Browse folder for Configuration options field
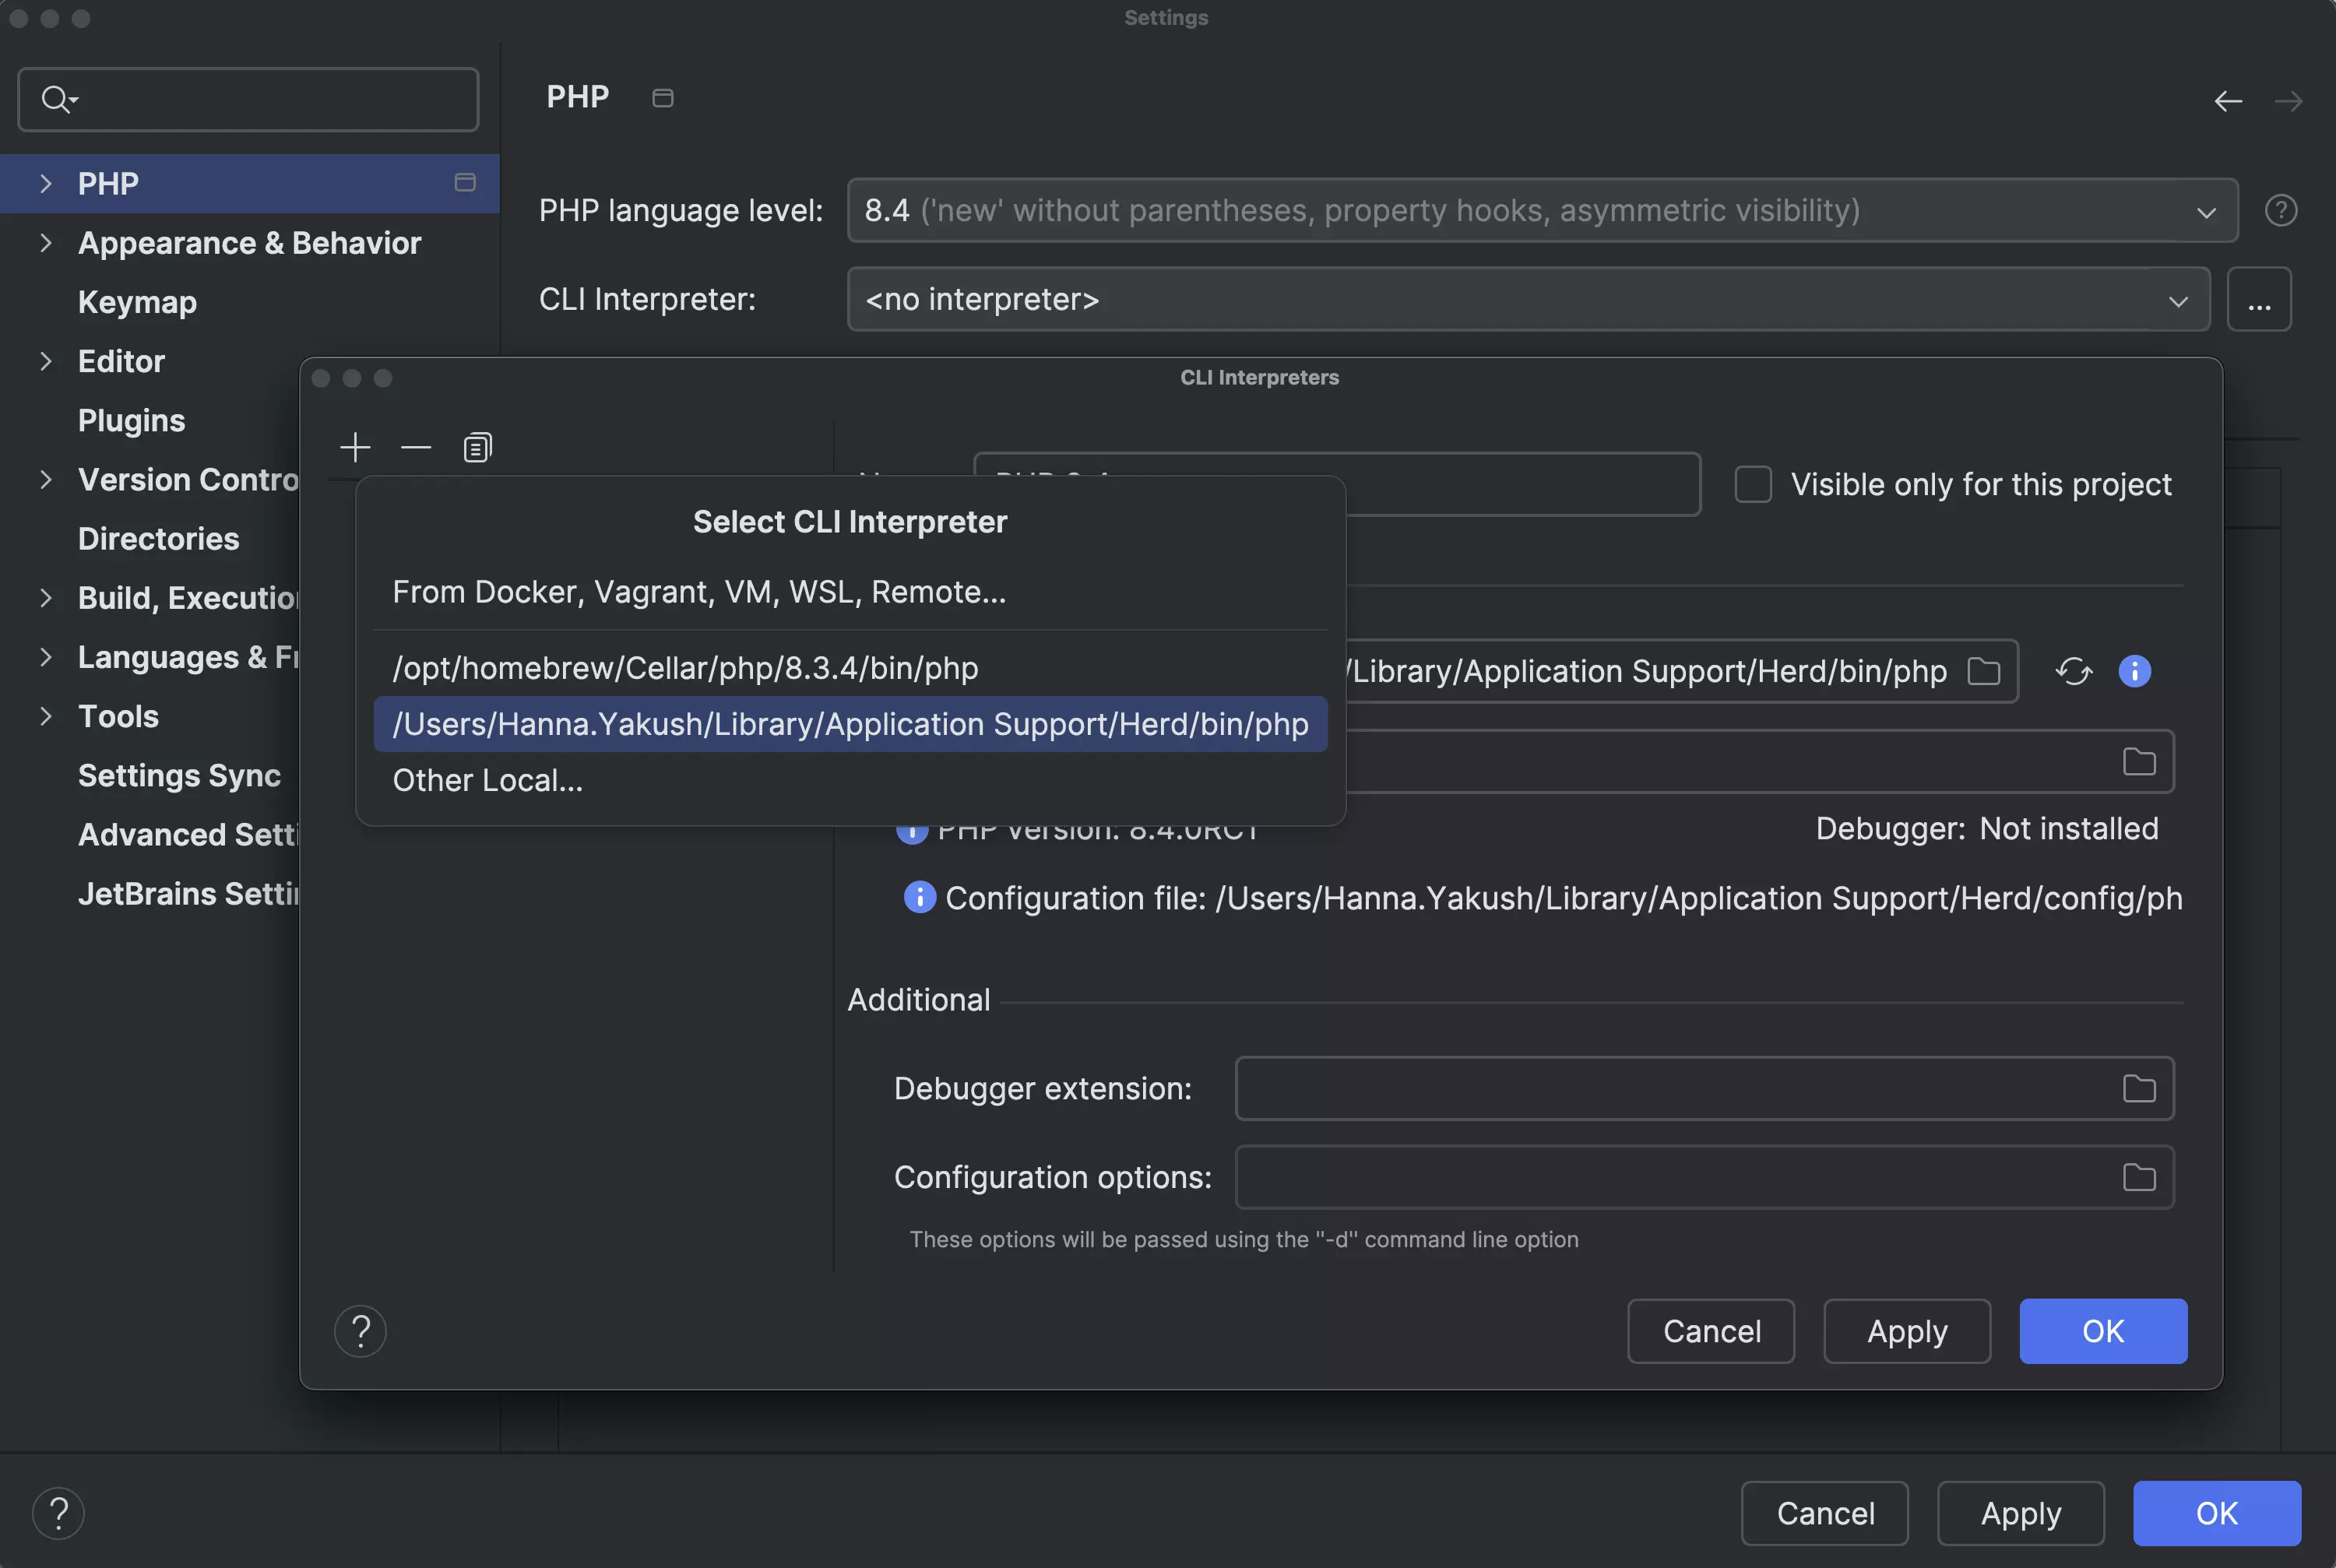The width and height of the screenshot is (2336, 1568). pyautogui.click(x=2138, y=1177)
